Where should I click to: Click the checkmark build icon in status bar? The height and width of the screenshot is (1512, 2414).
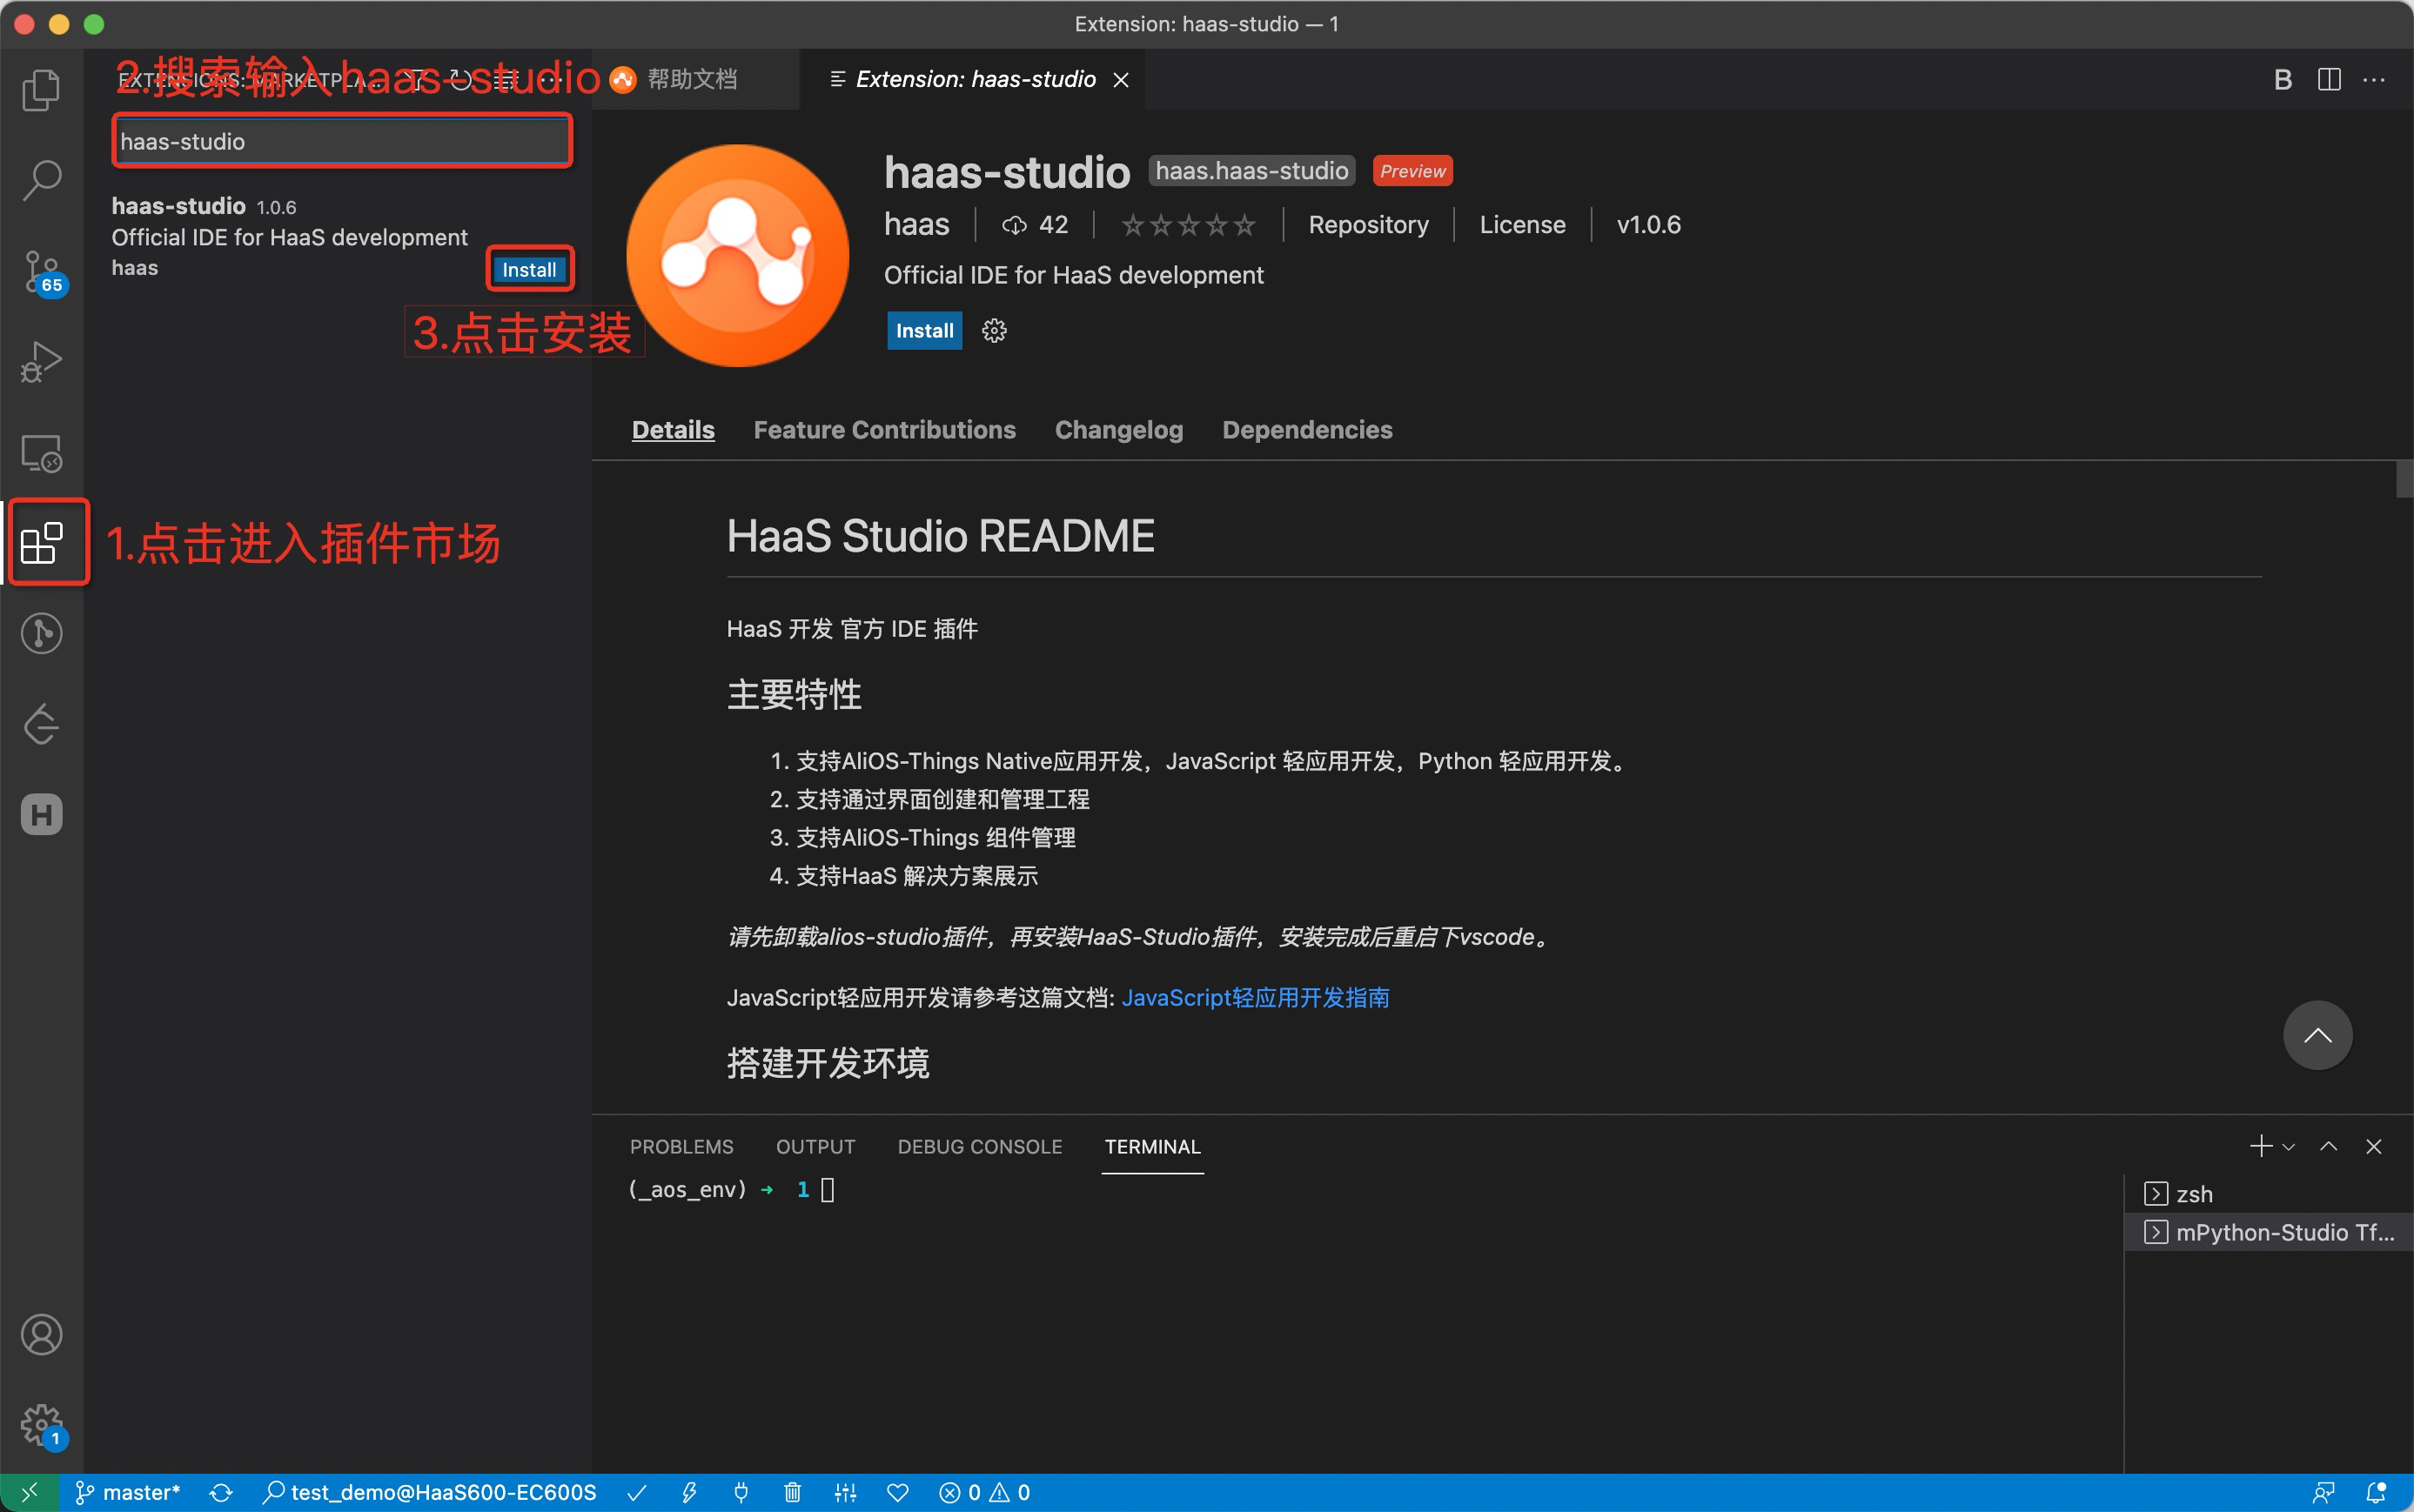point(637,1493)
